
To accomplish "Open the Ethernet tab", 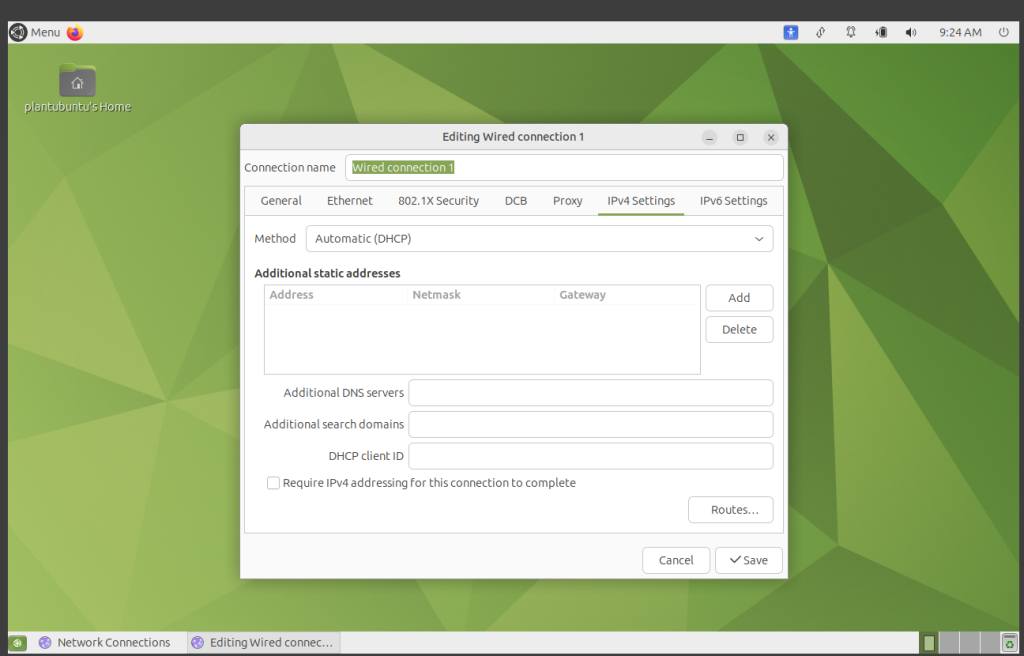I will tap(349, 201).
